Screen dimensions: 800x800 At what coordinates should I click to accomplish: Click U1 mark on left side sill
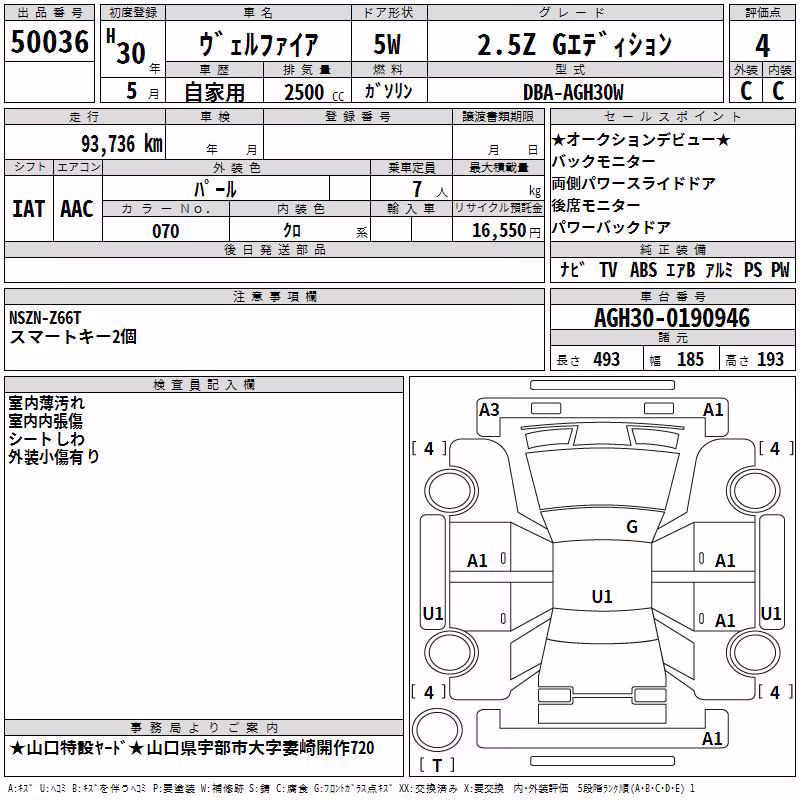point(433,613)
